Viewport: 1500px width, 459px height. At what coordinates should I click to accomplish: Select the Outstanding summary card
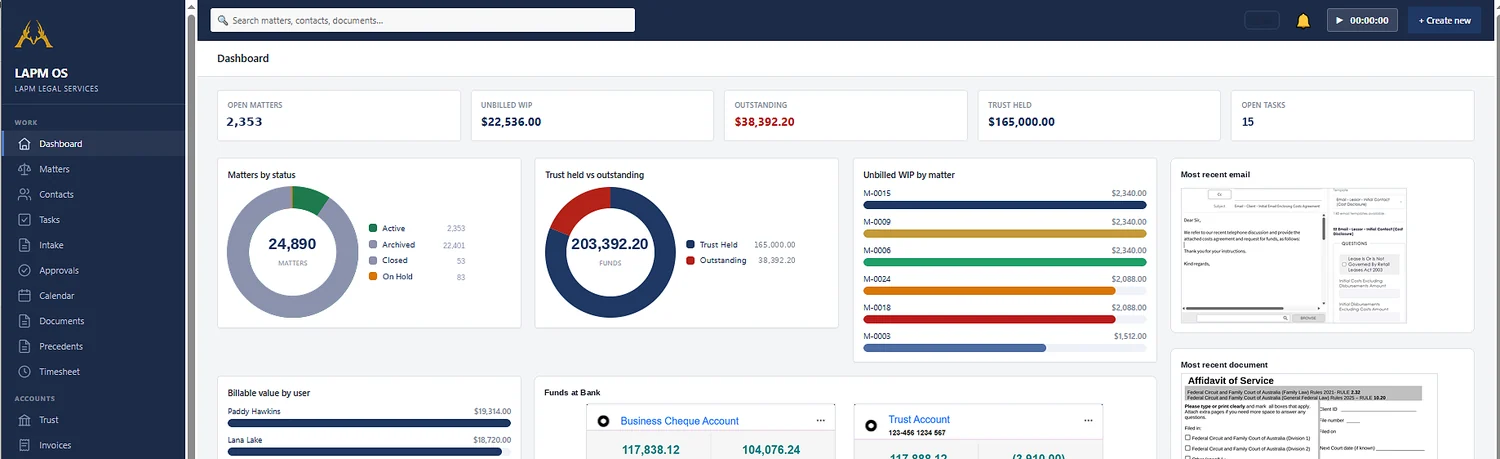tap(846, 115)
